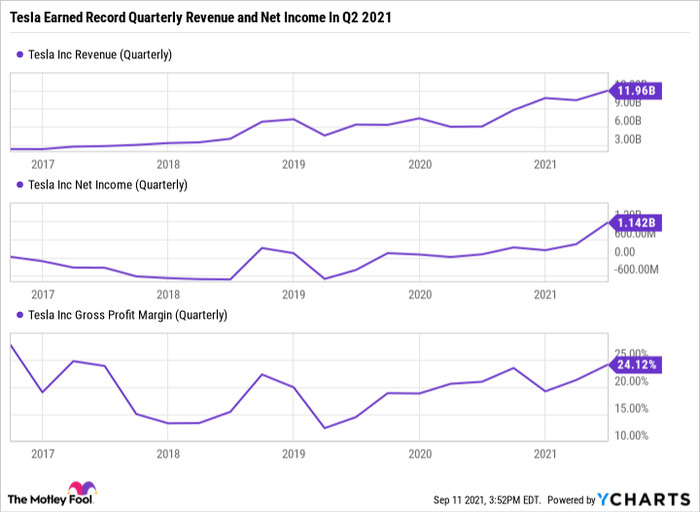700x512 pixels.
Task: Click the 2020 label under the net income chart
Action: point(420,295)
